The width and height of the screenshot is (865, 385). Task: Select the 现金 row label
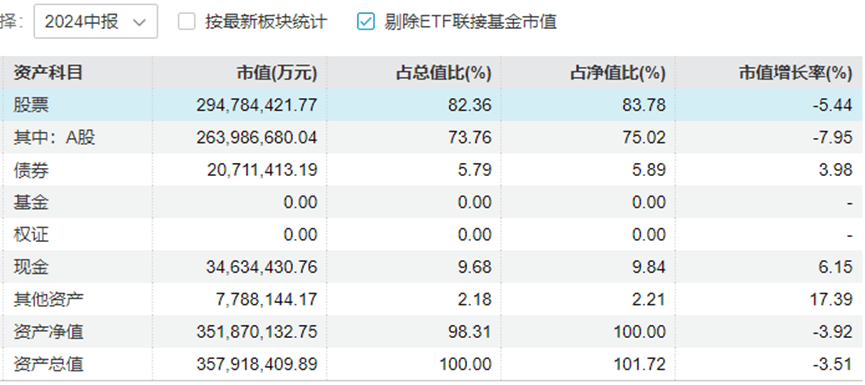click(x=31, y=268)
